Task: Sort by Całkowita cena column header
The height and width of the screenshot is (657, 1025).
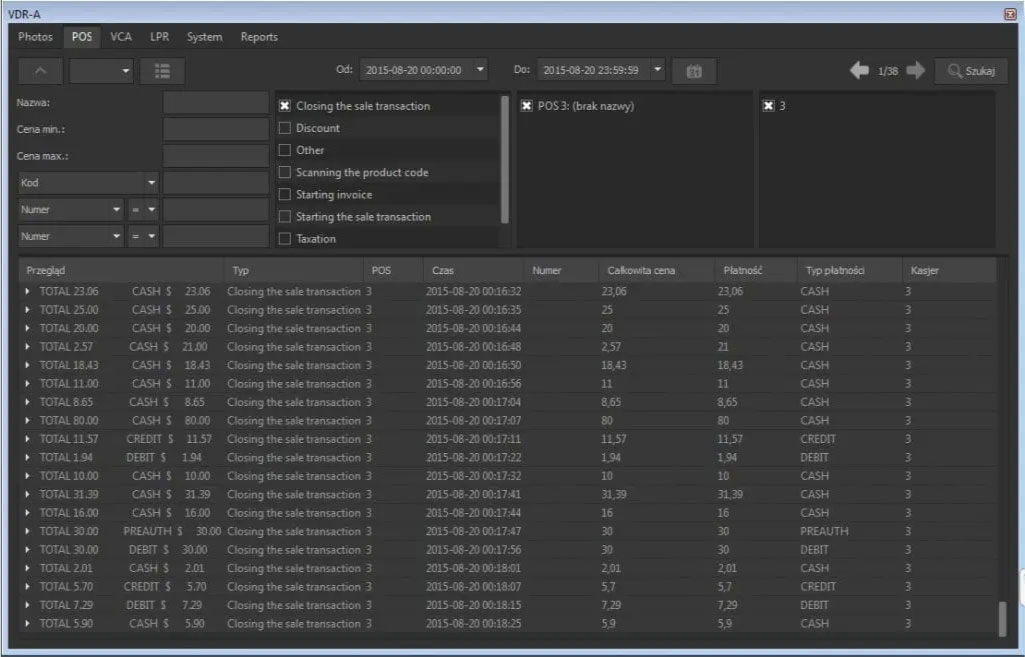Action: point(640,271)
